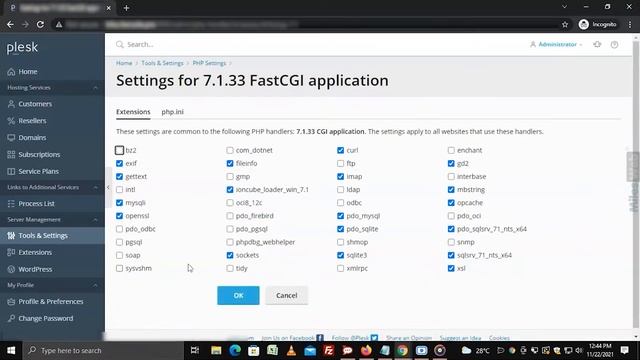The image size is (640, 360).
Task: Open a new browser tab
Action: (x=127, y=8)
